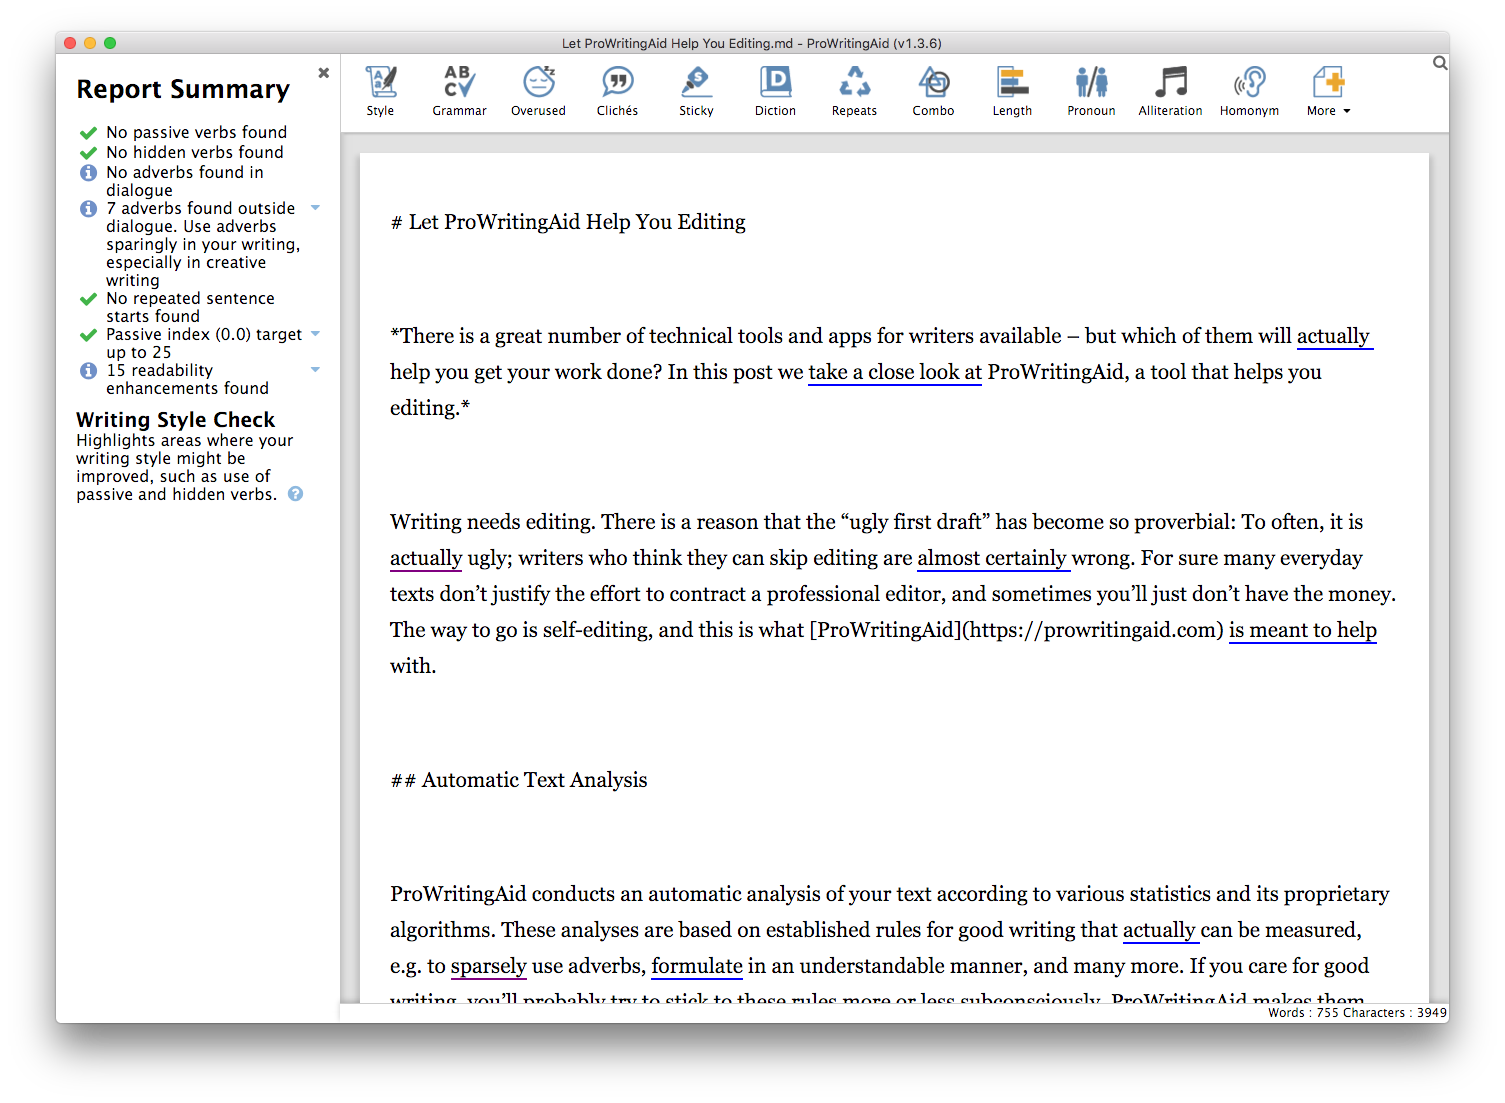Open the Writing Style Check help icon
The width and height of the screenshot is (1505, 1103).
coord(295,494)
